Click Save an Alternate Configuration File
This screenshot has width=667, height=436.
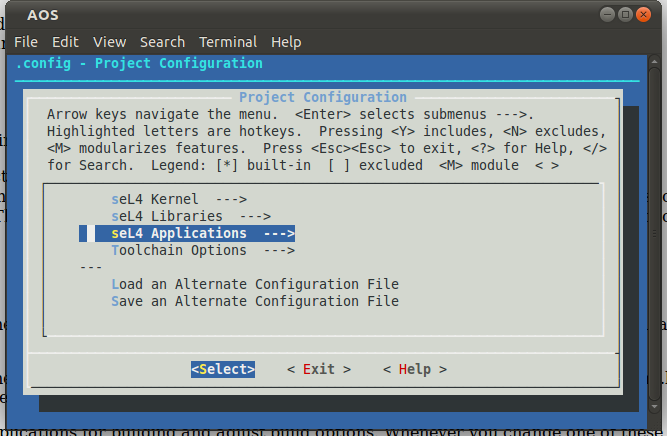click(x=255, y=301)
